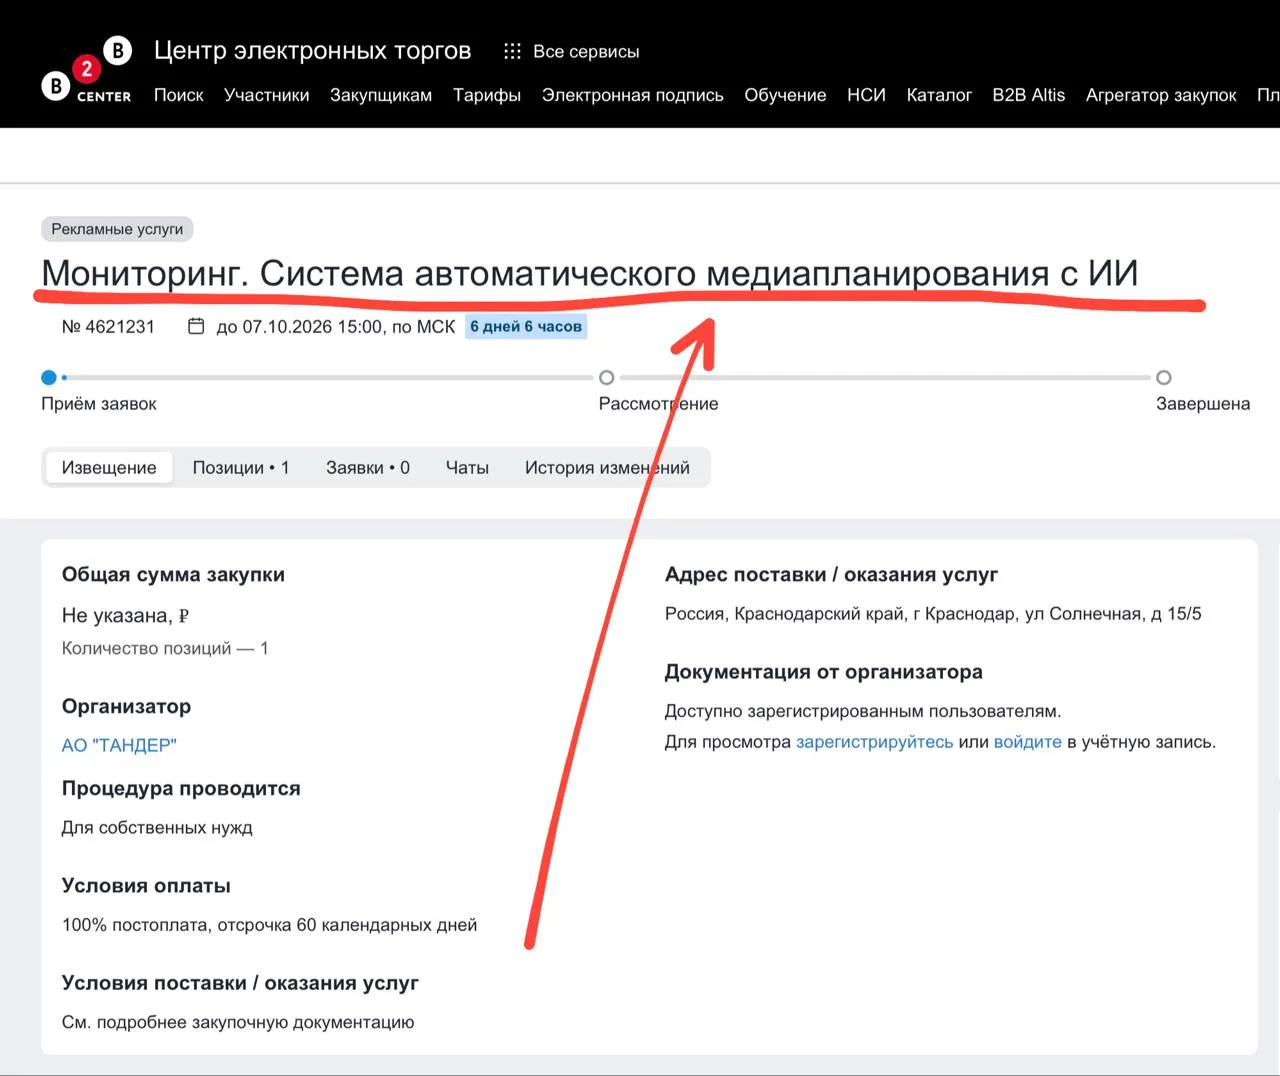
Task: Click См. подробнее закупочную документацию text
Action: 238,1022
